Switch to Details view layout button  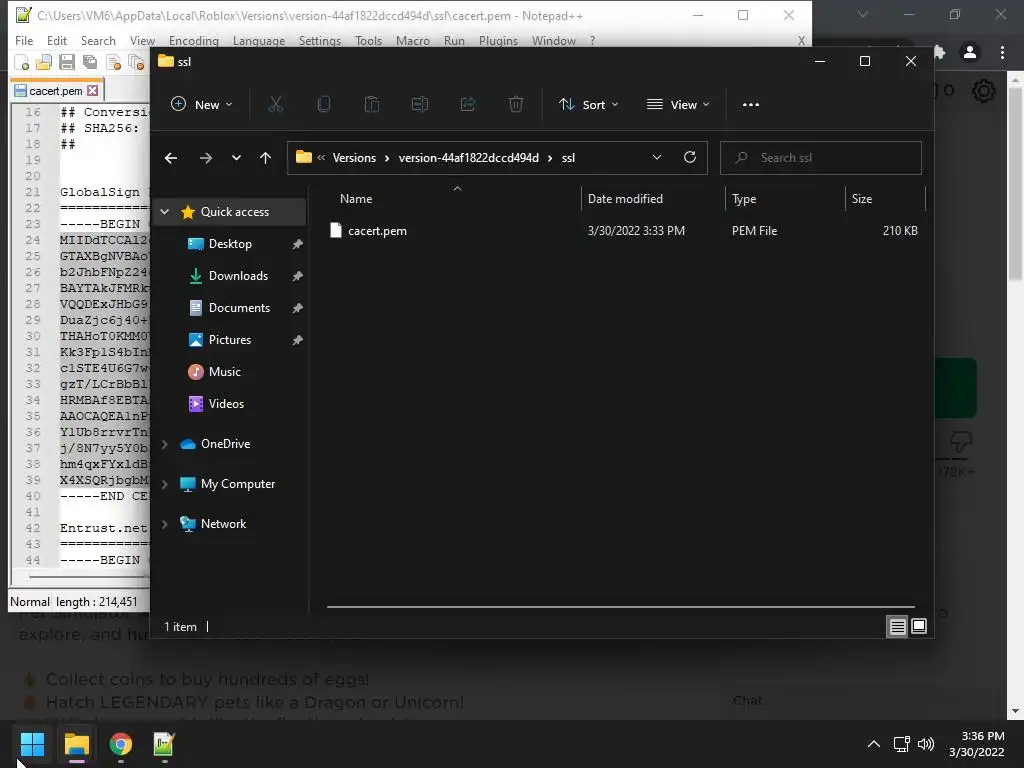[897, 626]
